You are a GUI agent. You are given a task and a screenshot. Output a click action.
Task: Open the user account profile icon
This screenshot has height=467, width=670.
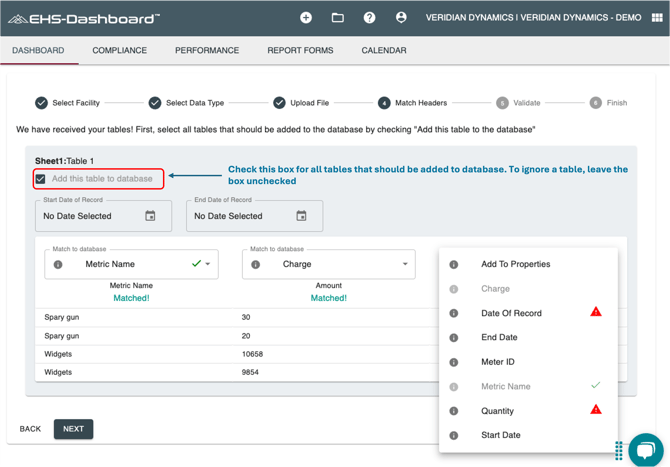click(401, 18)
